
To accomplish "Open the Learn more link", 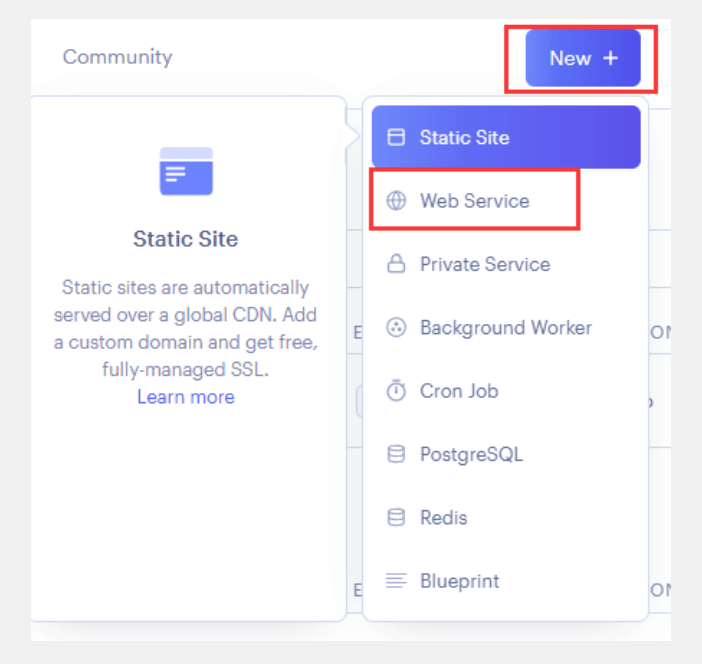I will 186,397.
